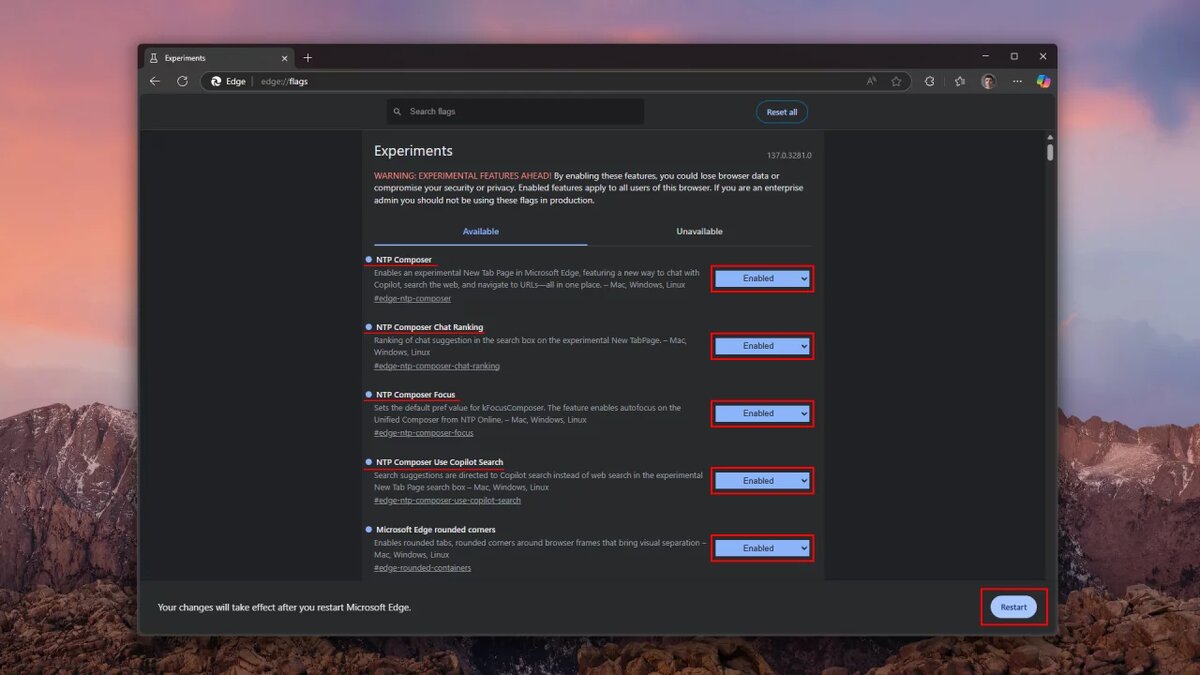Click the edge://flags address bar
Screen dimensions: 1200x675
[555, 81]
